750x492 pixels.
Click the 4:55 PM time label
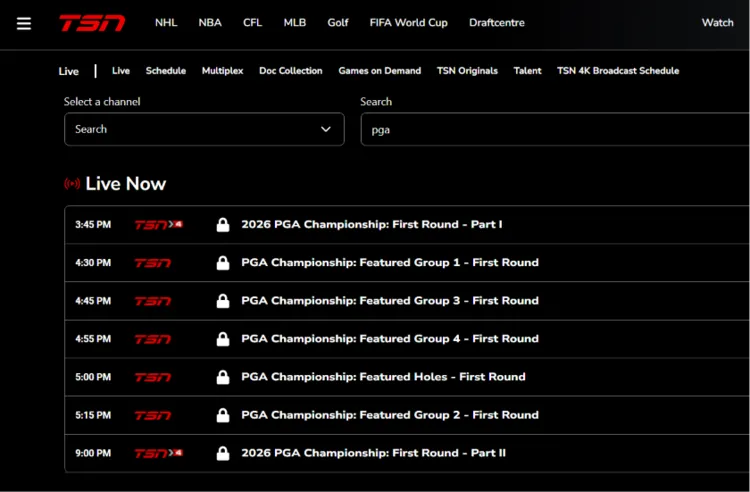[x=93, y=339]
